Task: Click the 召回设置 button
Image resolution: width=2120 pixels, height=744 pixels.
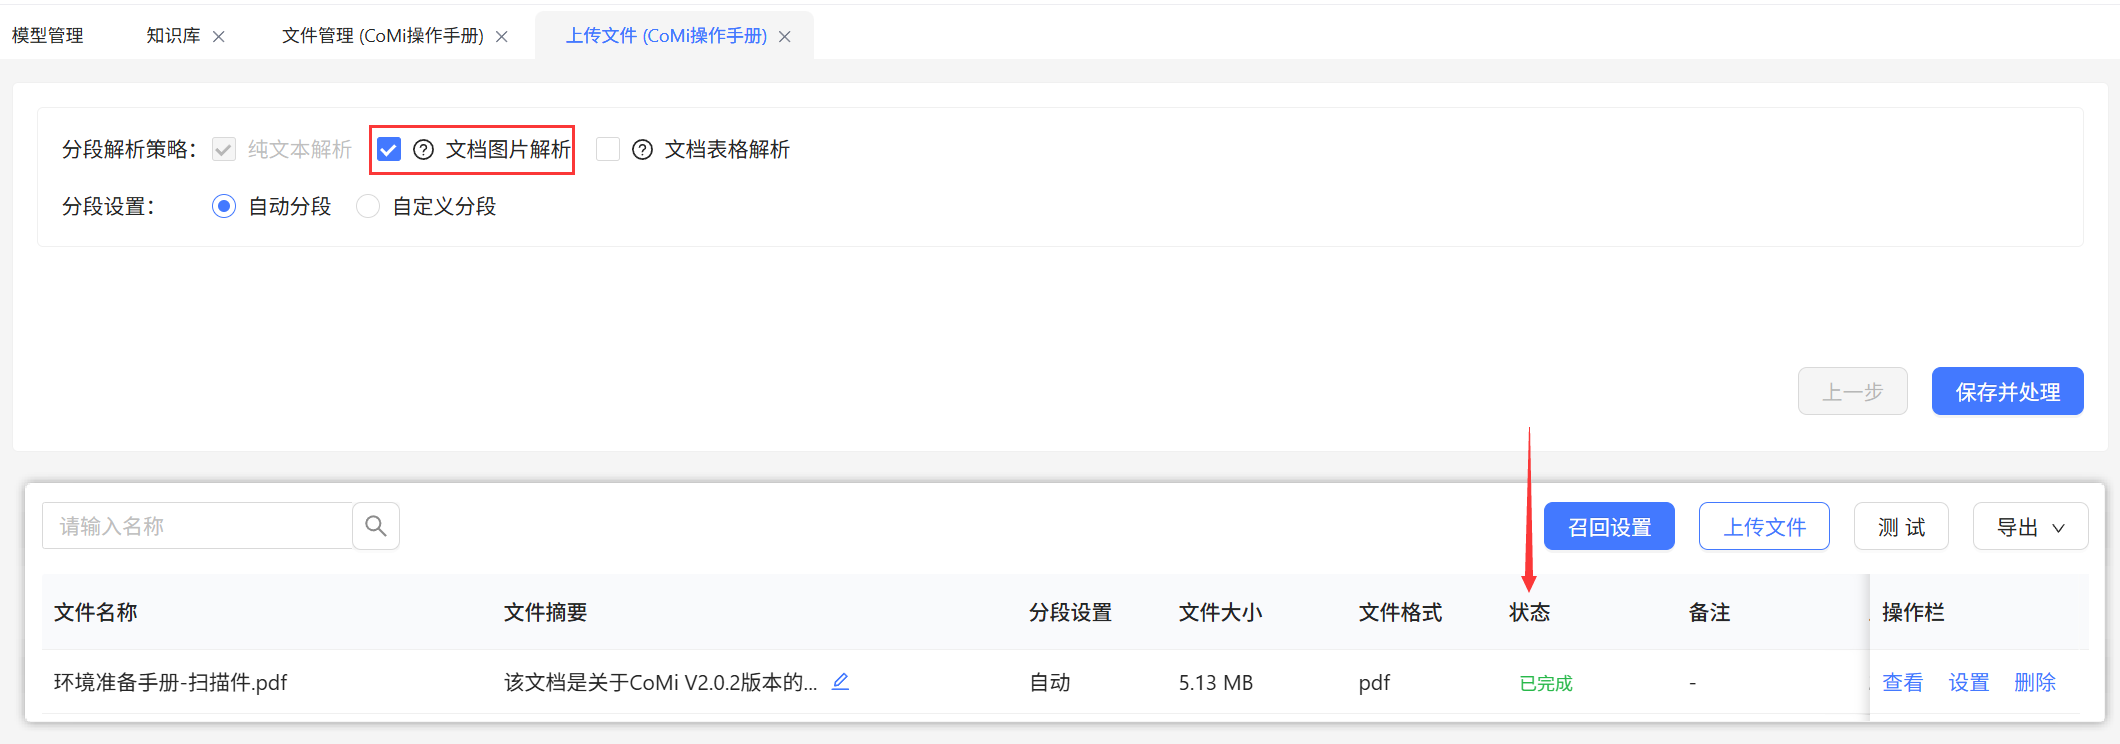Action: (1609, 527)
